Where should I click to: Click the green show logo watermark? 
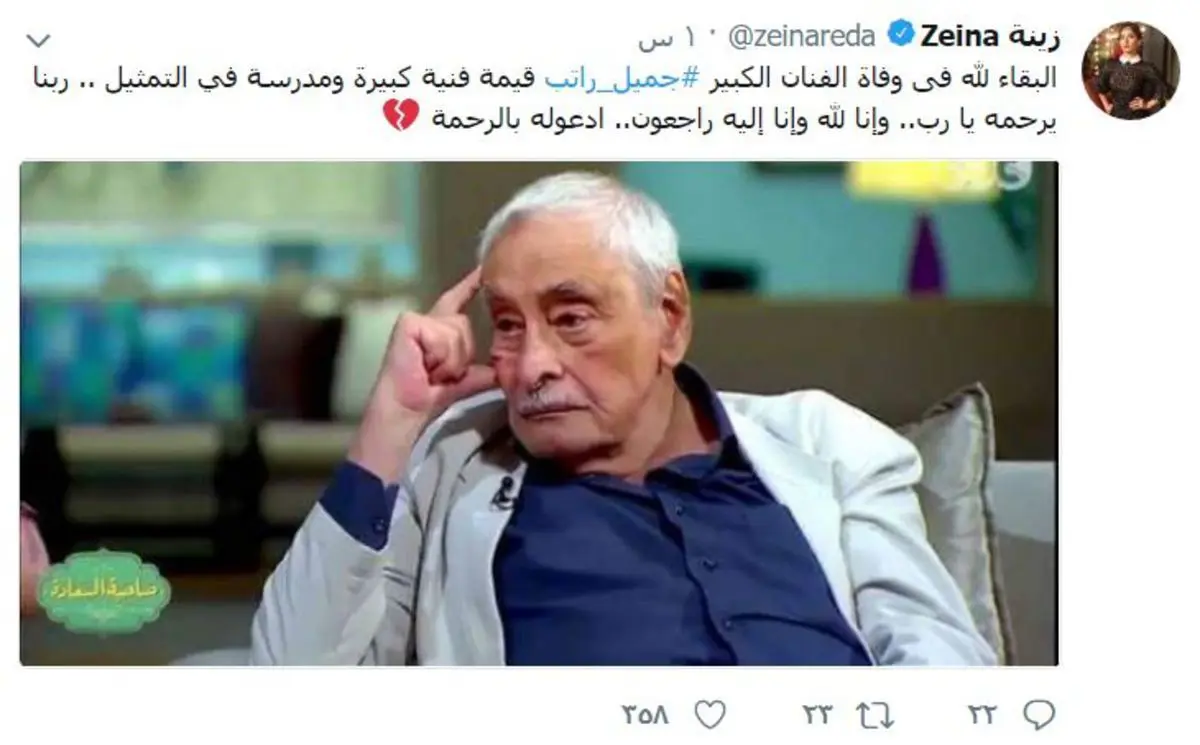point(103,591)
